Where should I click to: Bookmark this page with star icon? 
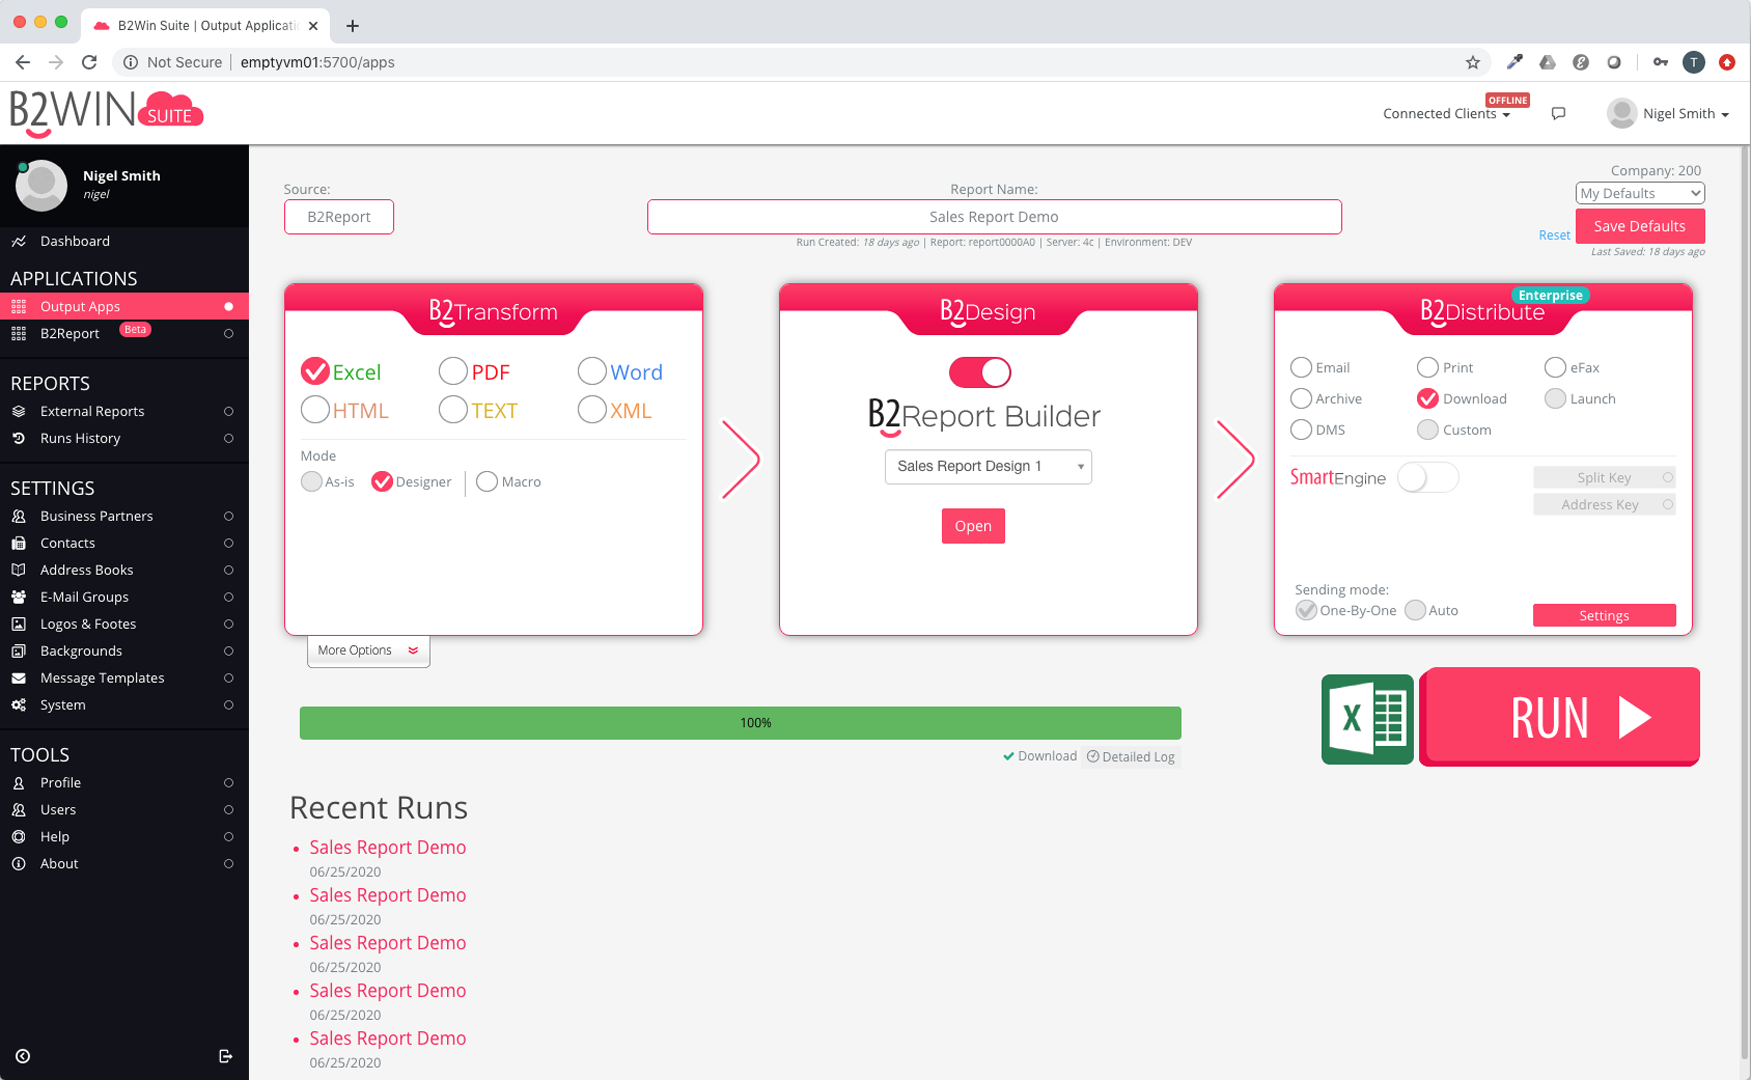pyautogui.click(x=1473, y=62)
